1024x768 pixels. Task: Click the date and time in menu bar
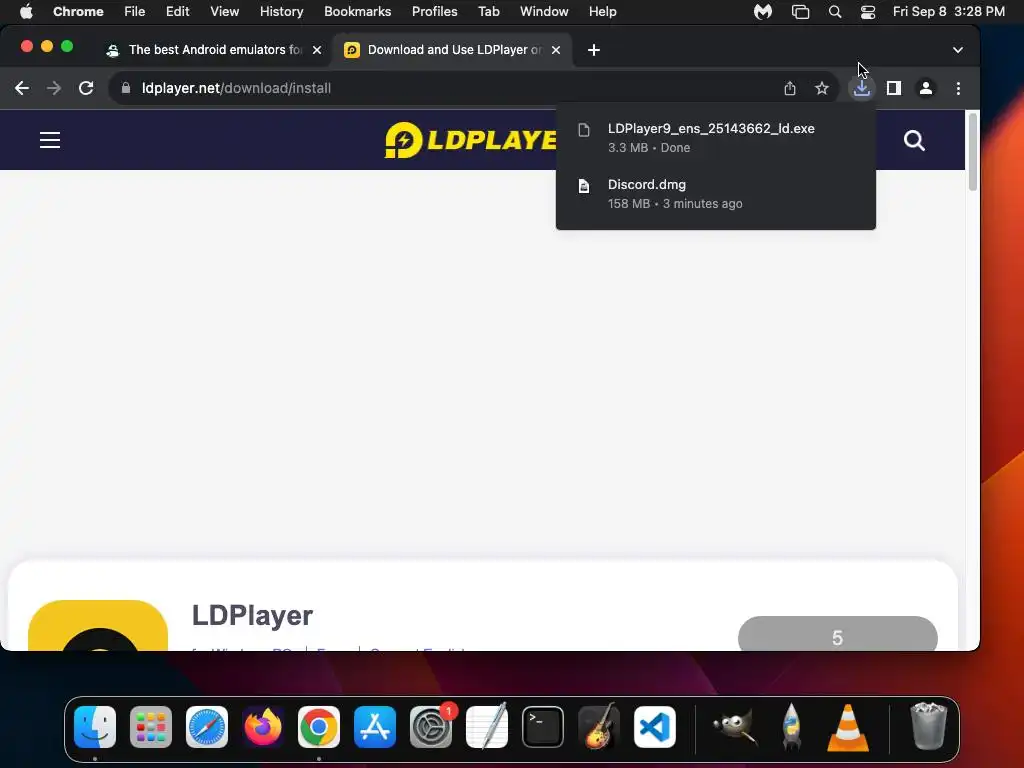948,11
